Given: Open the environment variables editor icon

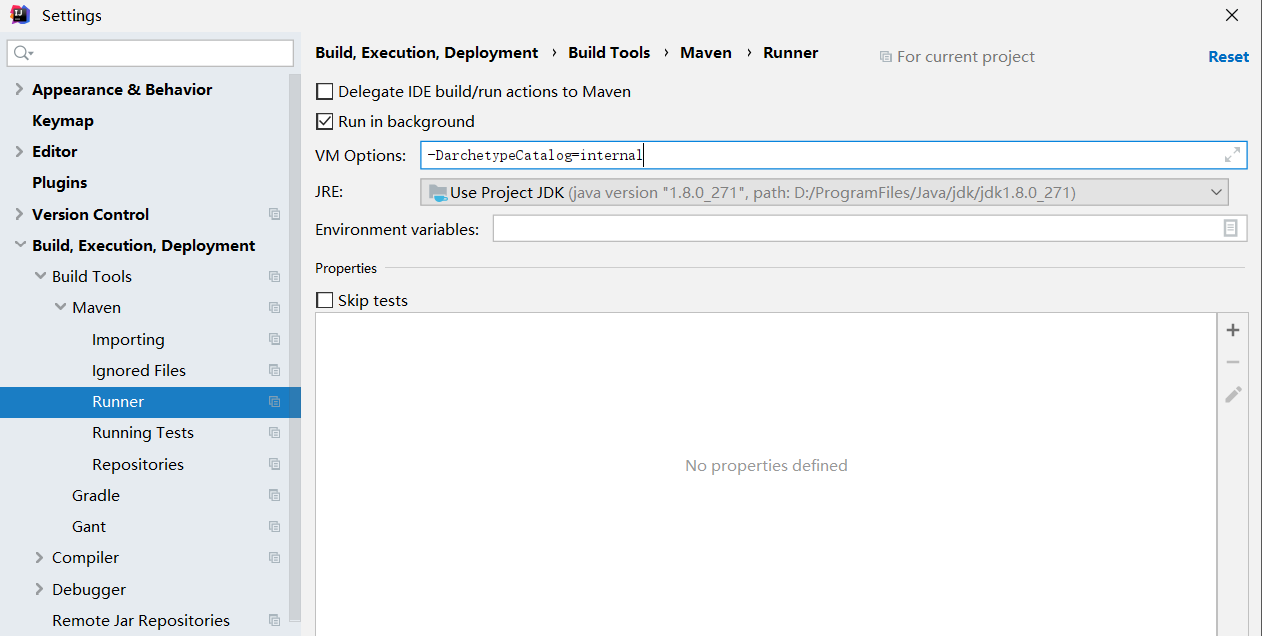Looking at the screenshot, I should click(1231, 228).
